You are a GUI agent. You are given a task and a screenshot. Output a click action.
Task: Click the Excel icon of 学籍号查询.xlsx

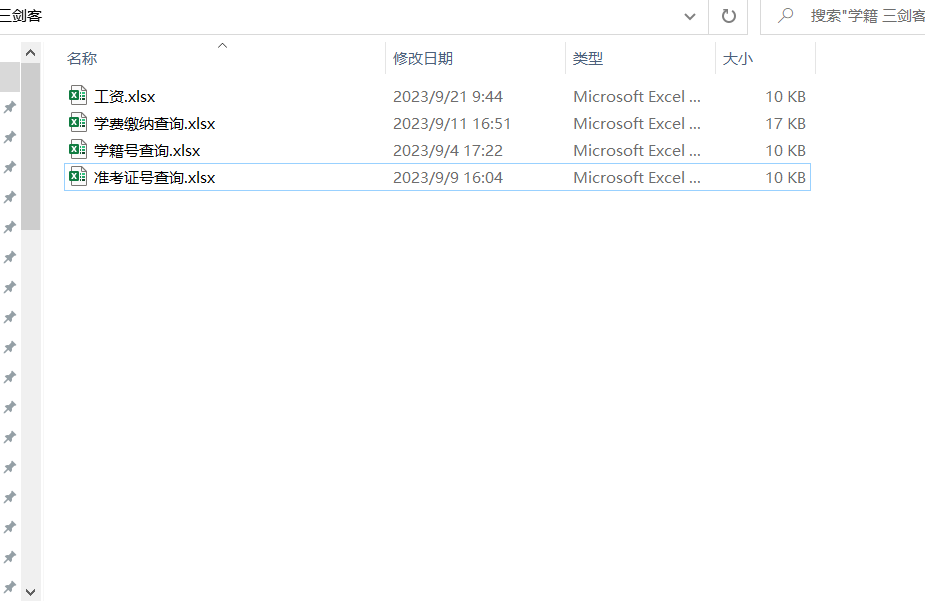[78, 150]
